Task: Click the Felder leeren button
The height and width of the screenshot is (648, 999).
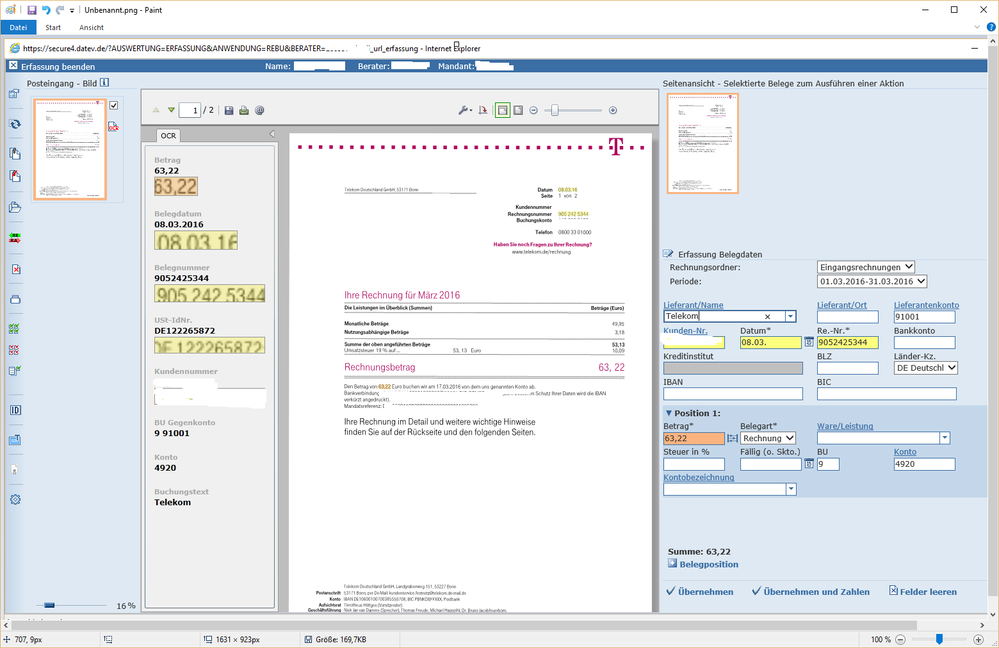Action: (x=922, y=592)
